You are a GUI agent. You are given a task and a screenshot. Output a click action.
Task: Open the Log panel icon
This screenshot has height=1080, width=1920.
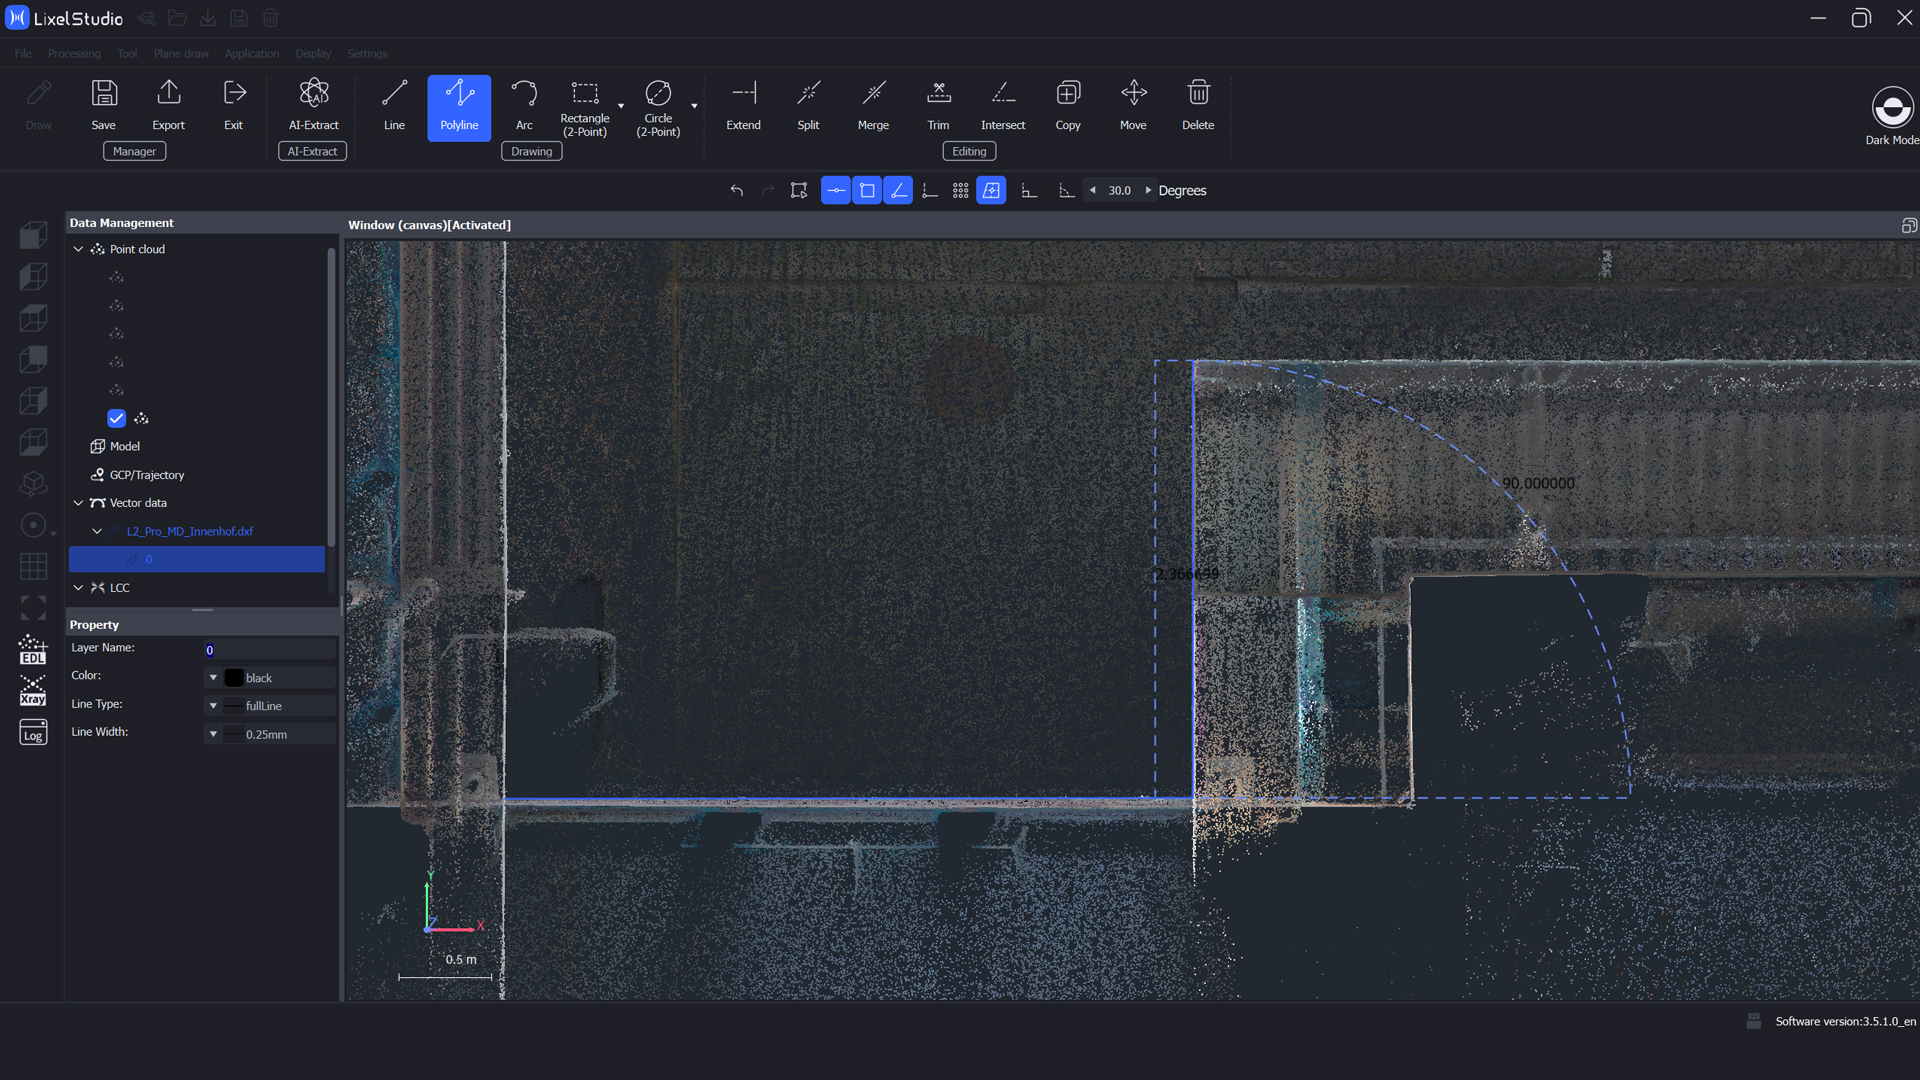(33, 733)
